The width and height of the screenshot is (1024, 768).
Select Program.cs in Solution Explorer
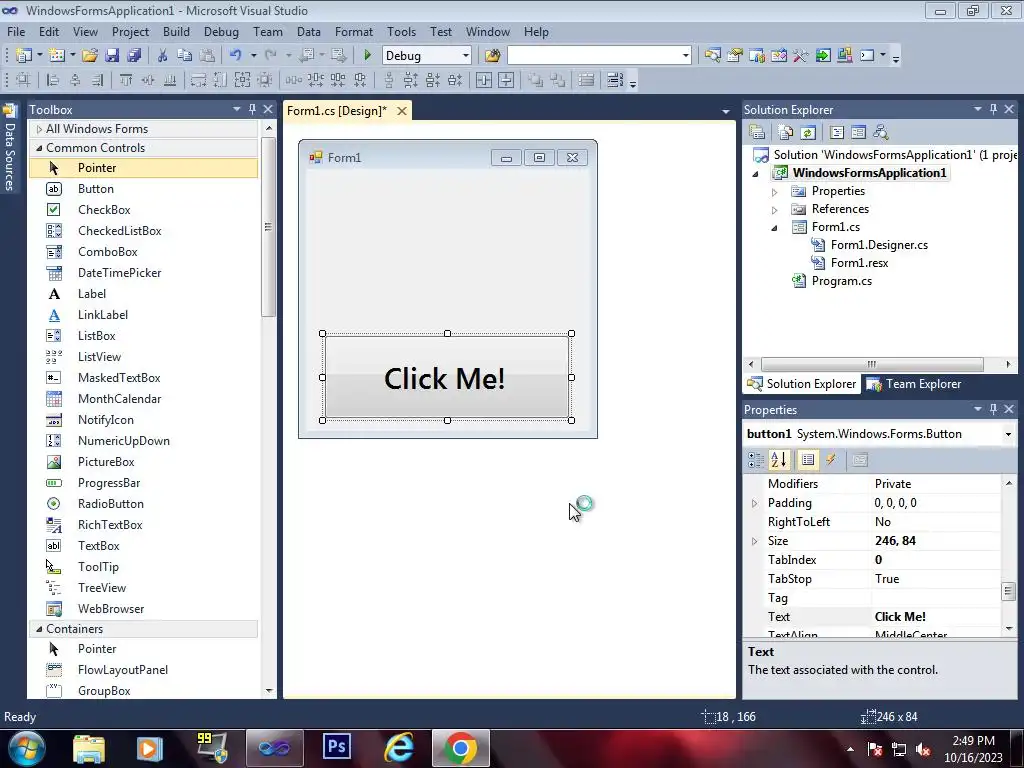coord(841,281)
